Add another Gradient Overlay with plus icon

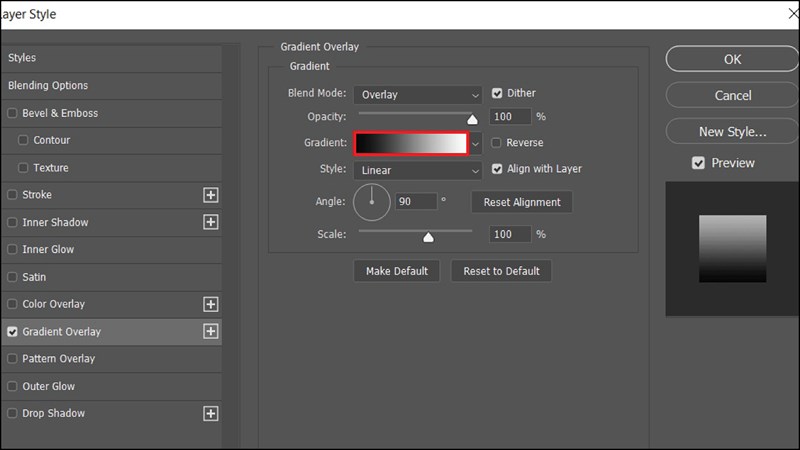tap(211, 331)
